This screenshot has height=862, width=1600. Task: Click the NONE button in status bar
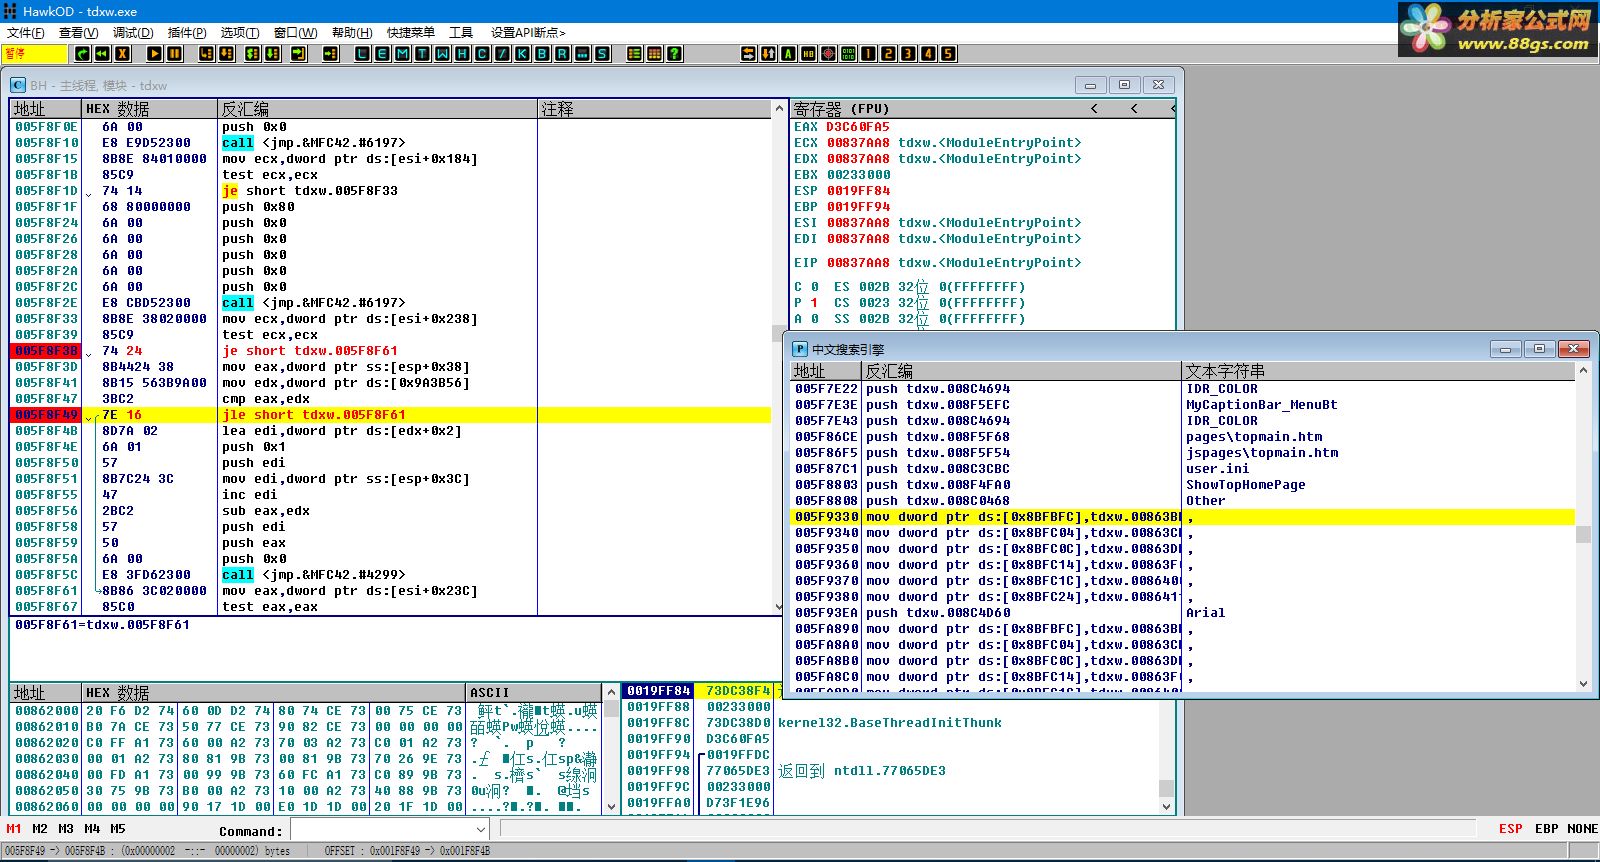(1582, 829)
